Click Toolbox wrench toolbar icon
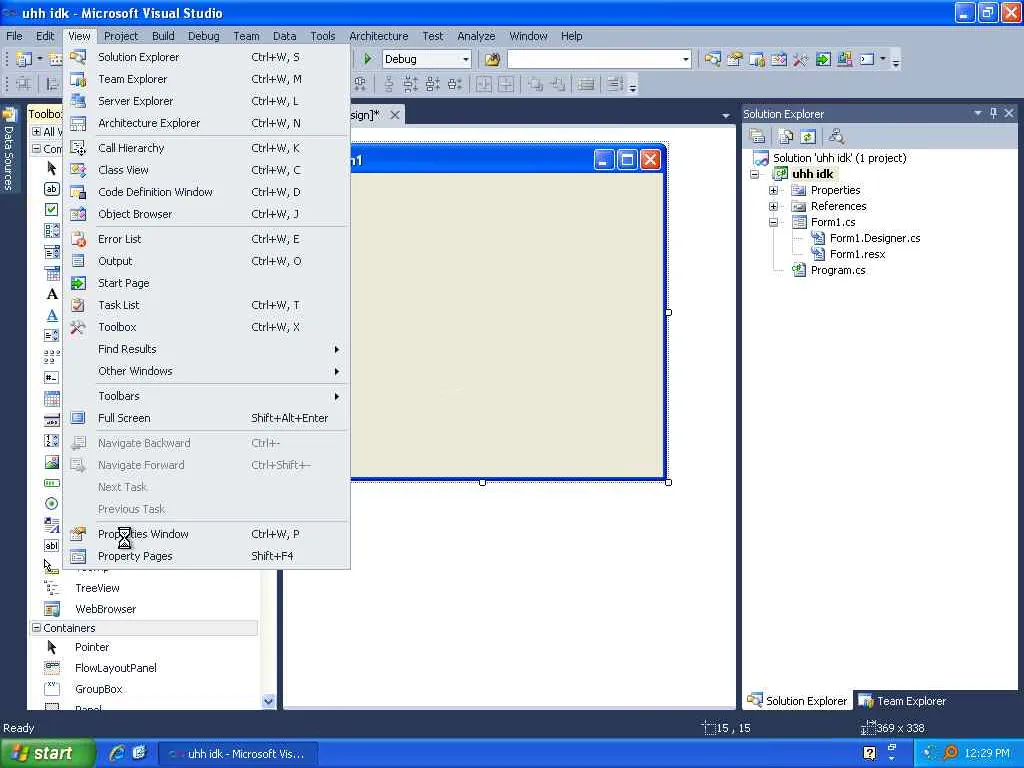The image size is (1024, 768). [801, 59]
